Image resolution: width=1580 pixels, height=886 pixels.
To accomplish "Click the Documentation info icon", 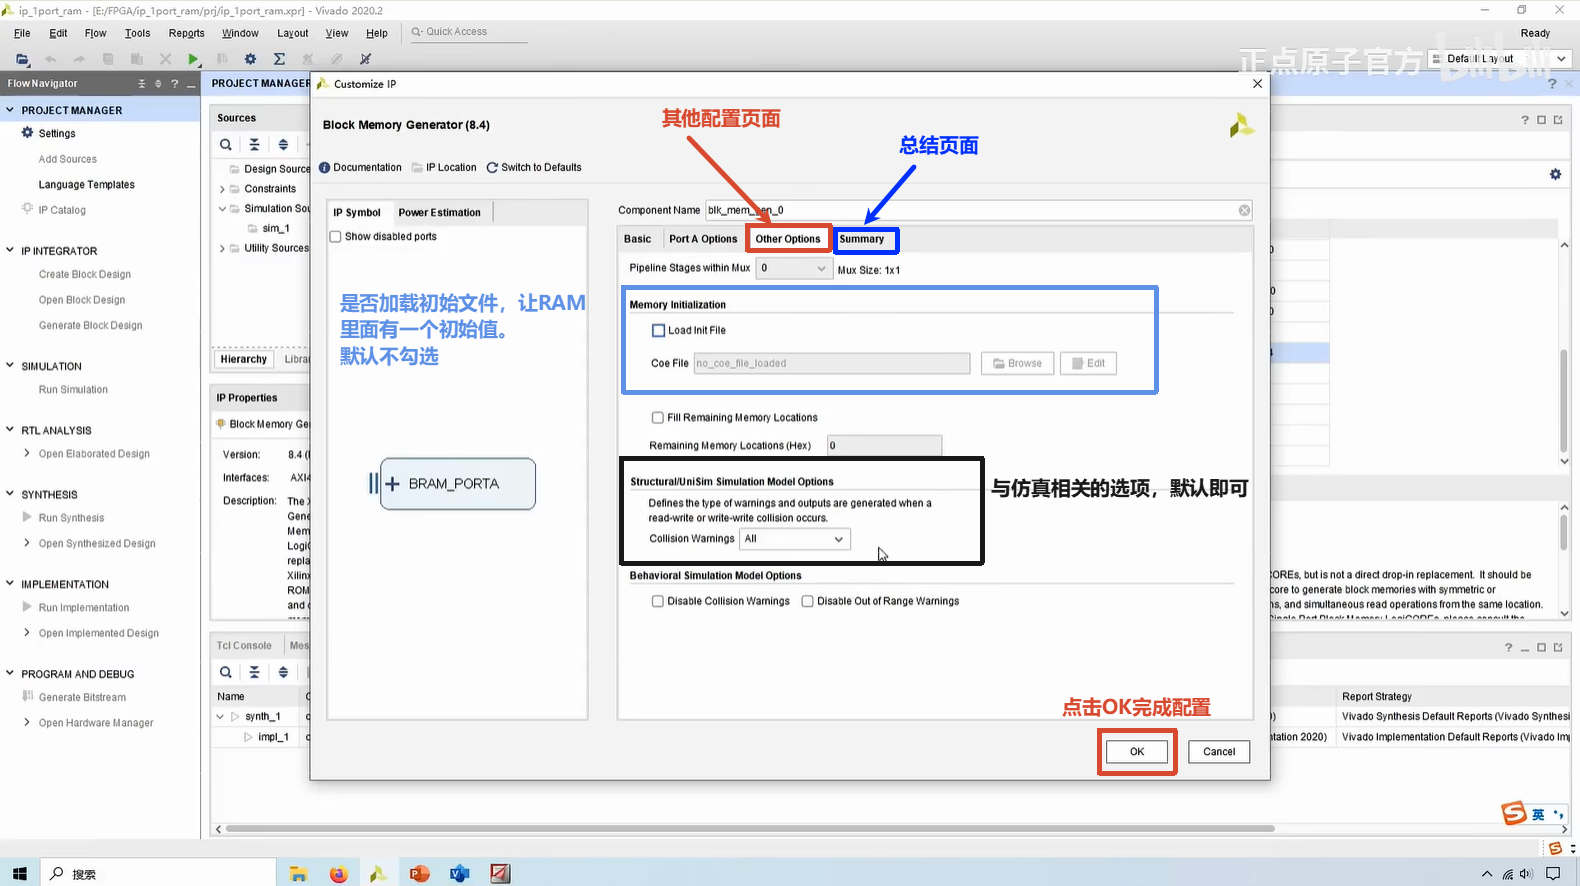I will pos(324,168).
